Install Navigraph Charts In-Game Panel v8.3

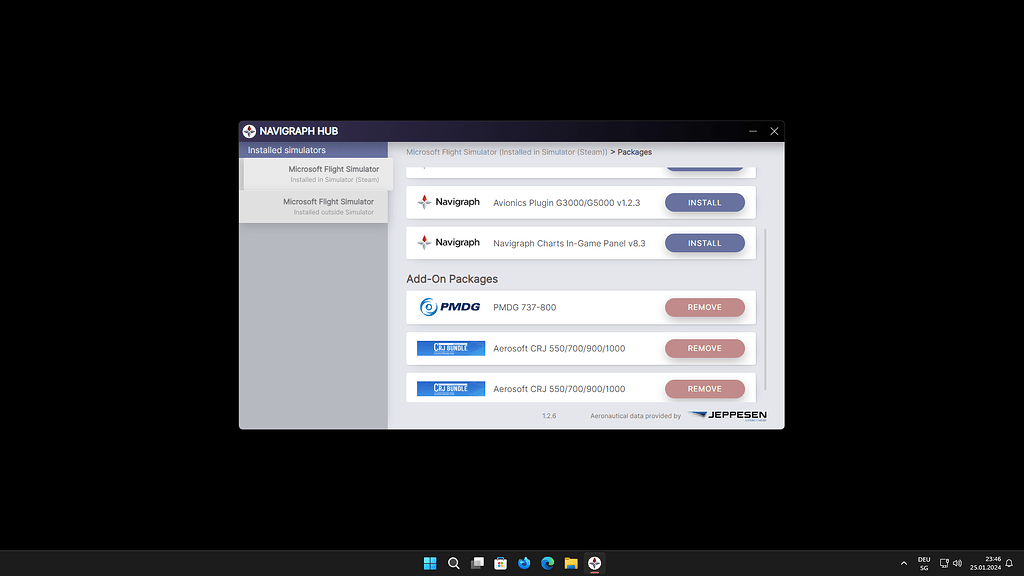click(704, 242)
